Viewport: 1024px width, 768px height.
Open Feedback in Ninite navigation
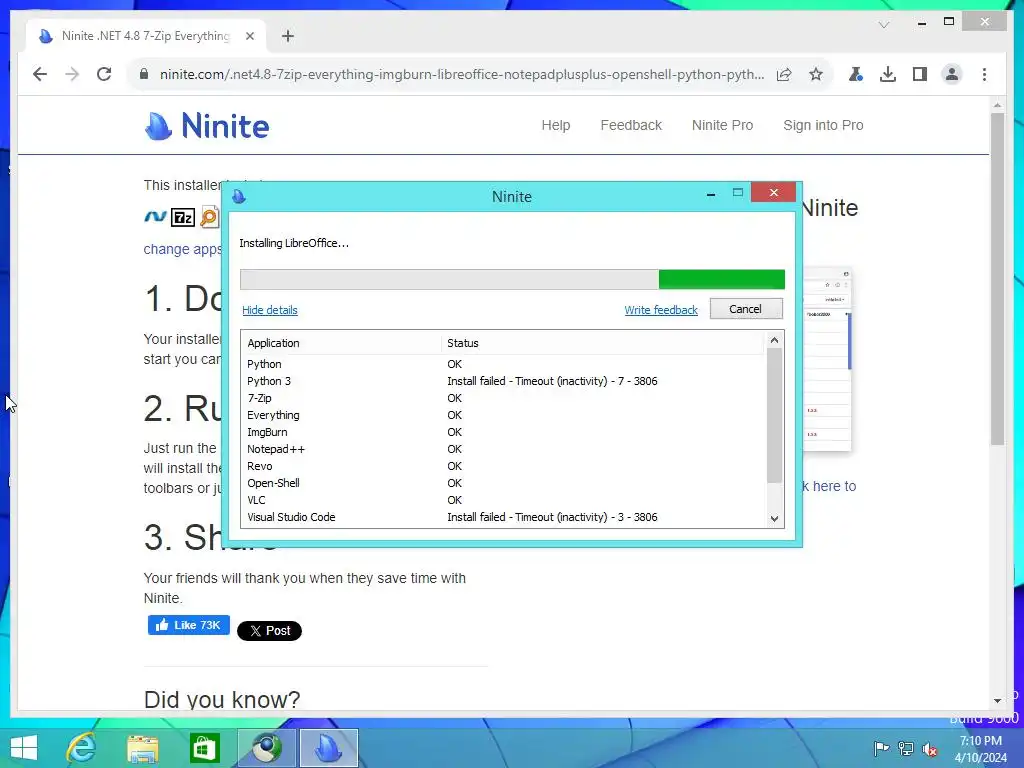[631, 125]
